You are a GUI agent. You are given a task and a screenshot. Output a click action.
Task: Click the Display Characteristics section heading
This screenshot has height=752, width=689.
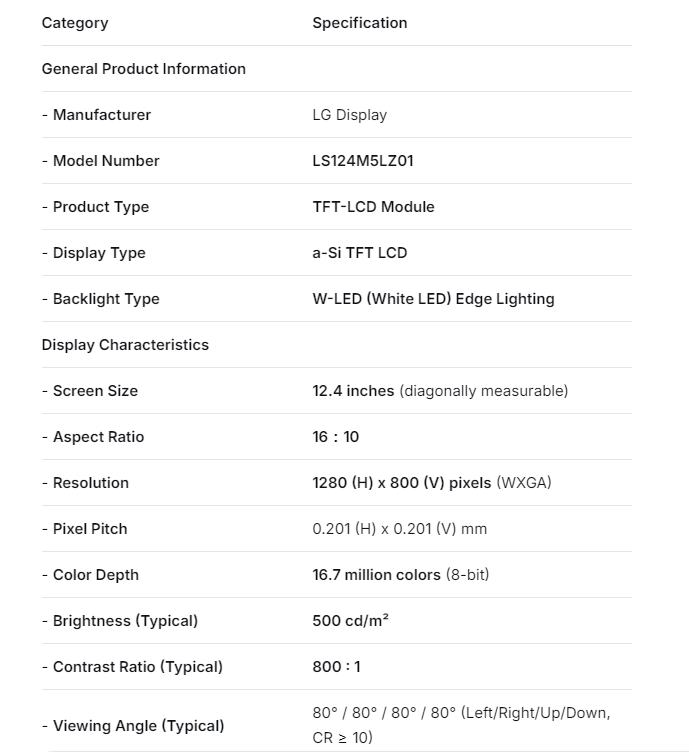tap(125, 345)
